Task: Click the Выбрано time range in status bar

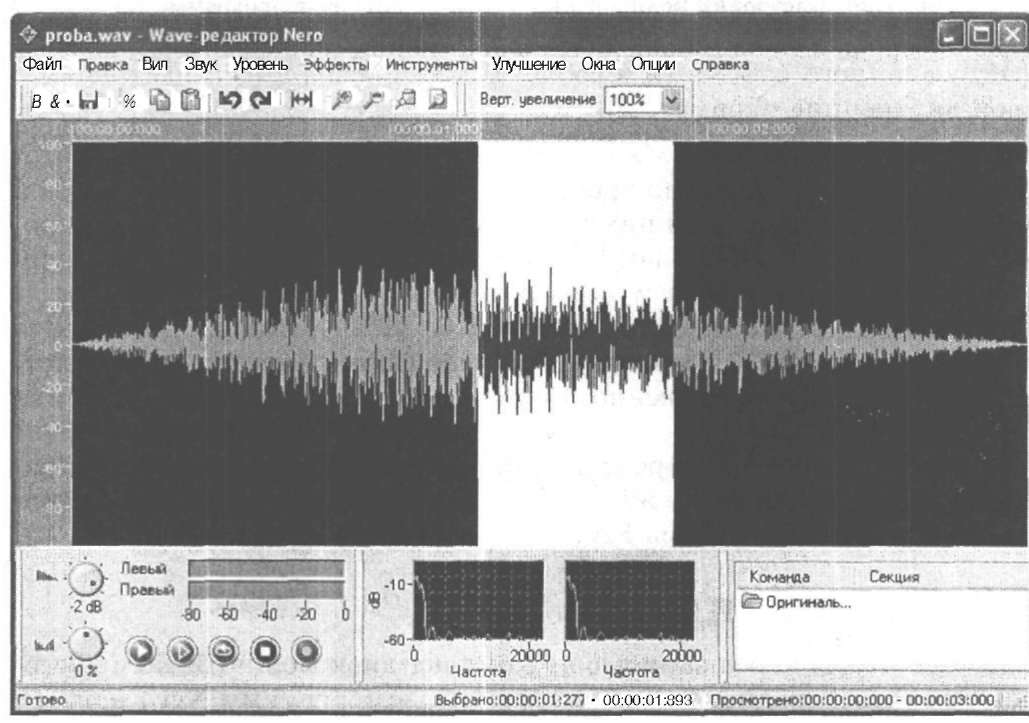Action: tap(564, 700)
